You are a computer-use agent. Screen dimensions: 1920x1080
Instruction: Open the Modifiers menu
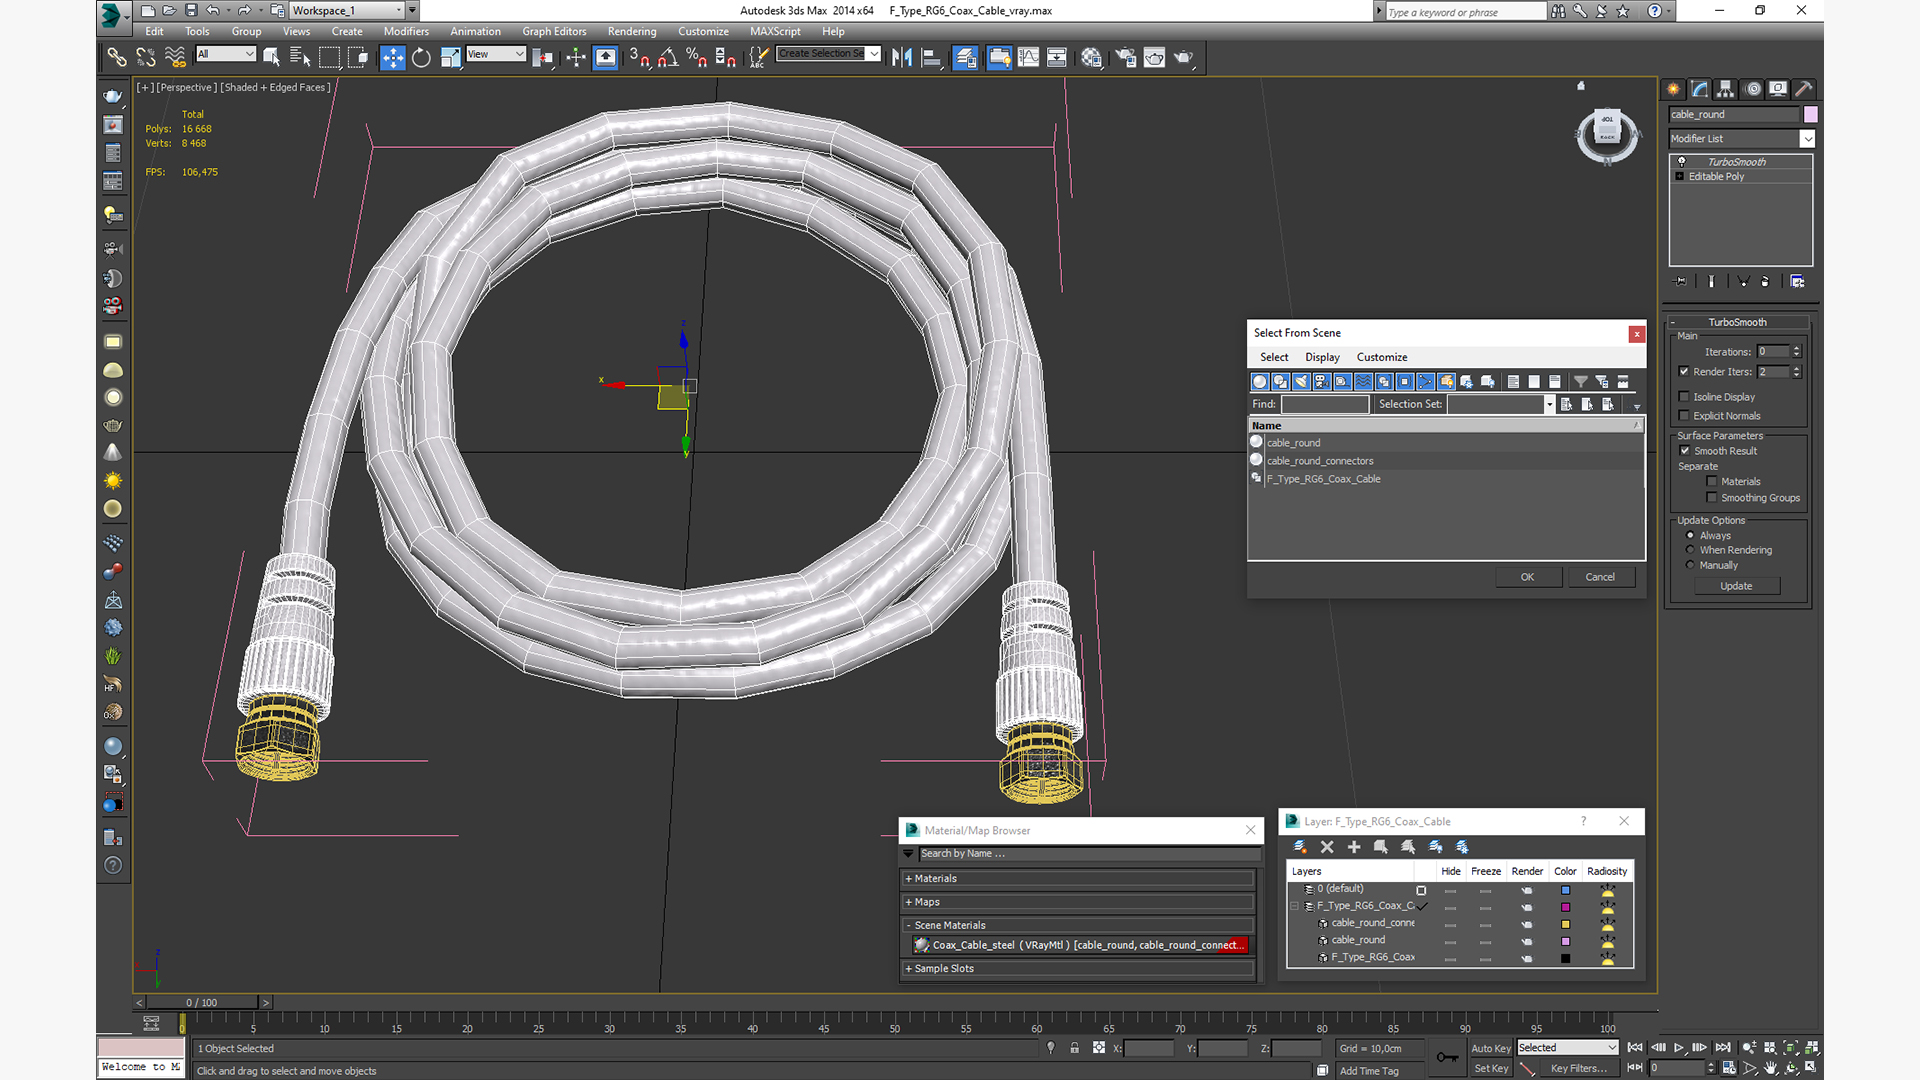coord(406,31)
